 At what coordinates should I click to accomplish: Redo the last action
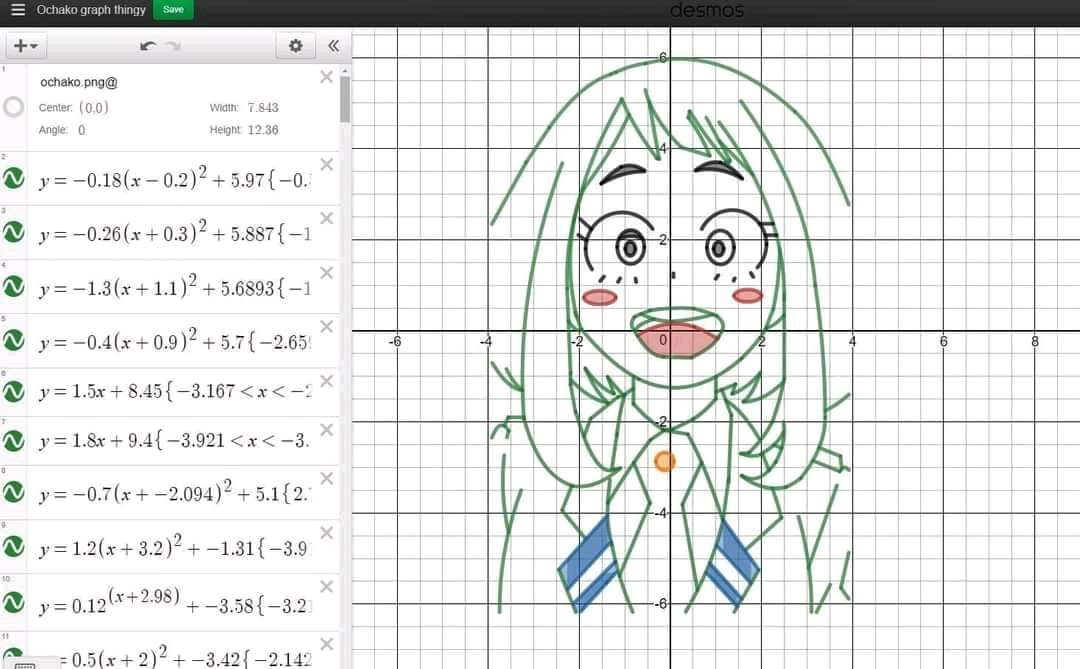click(174, 46)
